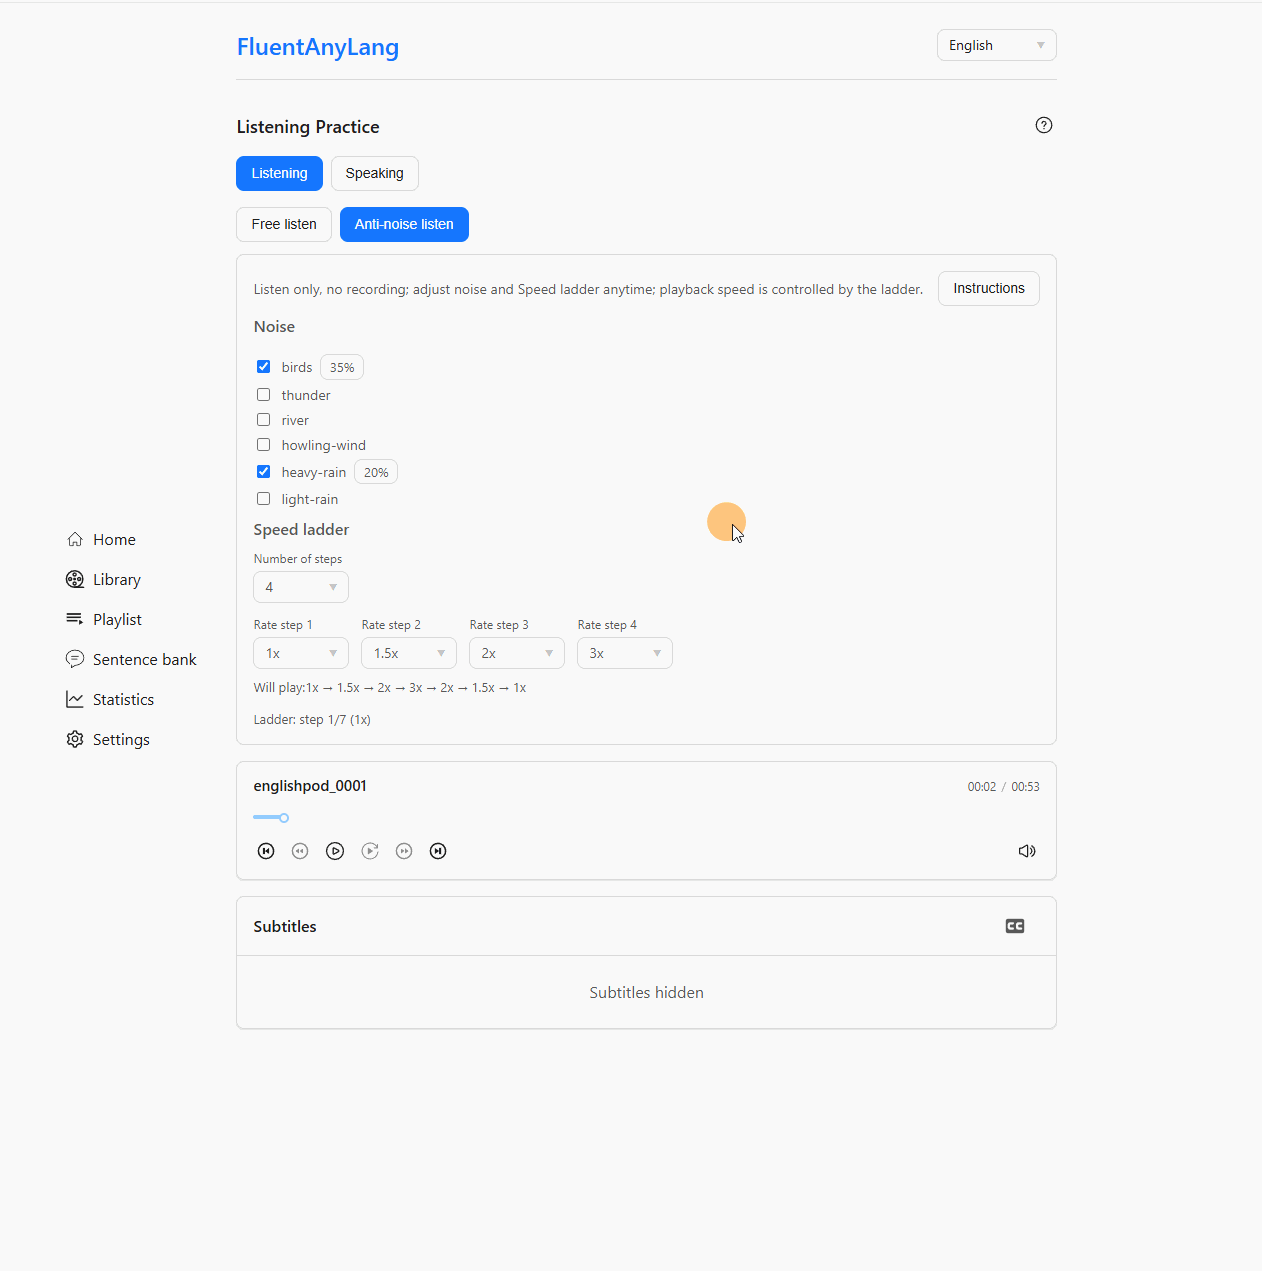
Task: Click the 'Subtitles hidden' message
Action: (646, 992)
